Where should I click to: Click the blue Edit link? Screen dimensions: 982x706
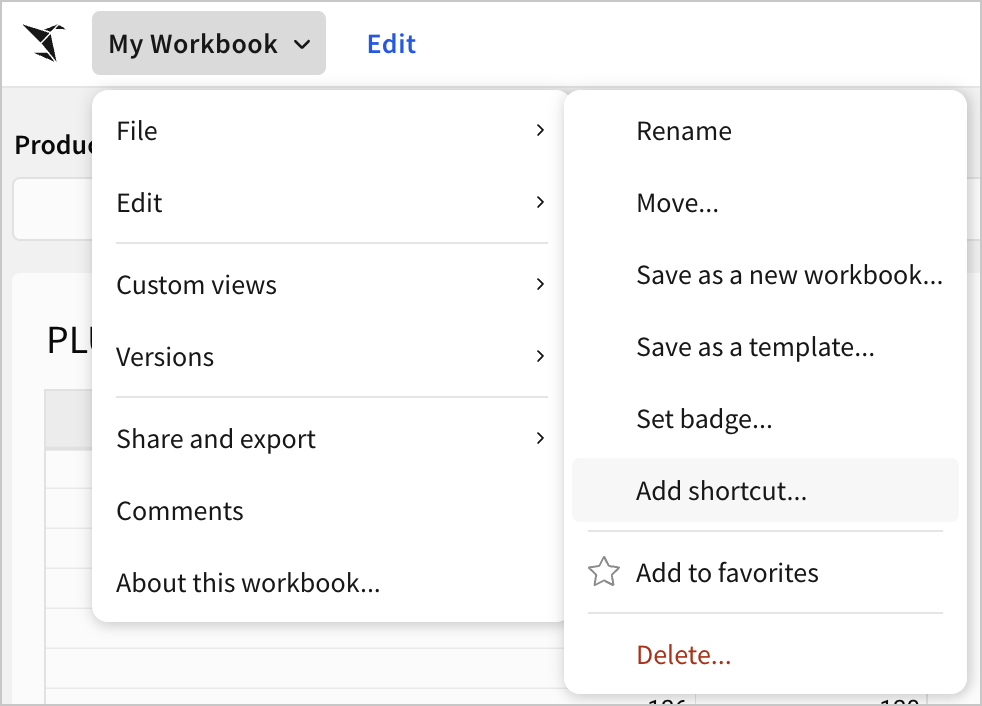pos(391,44)
